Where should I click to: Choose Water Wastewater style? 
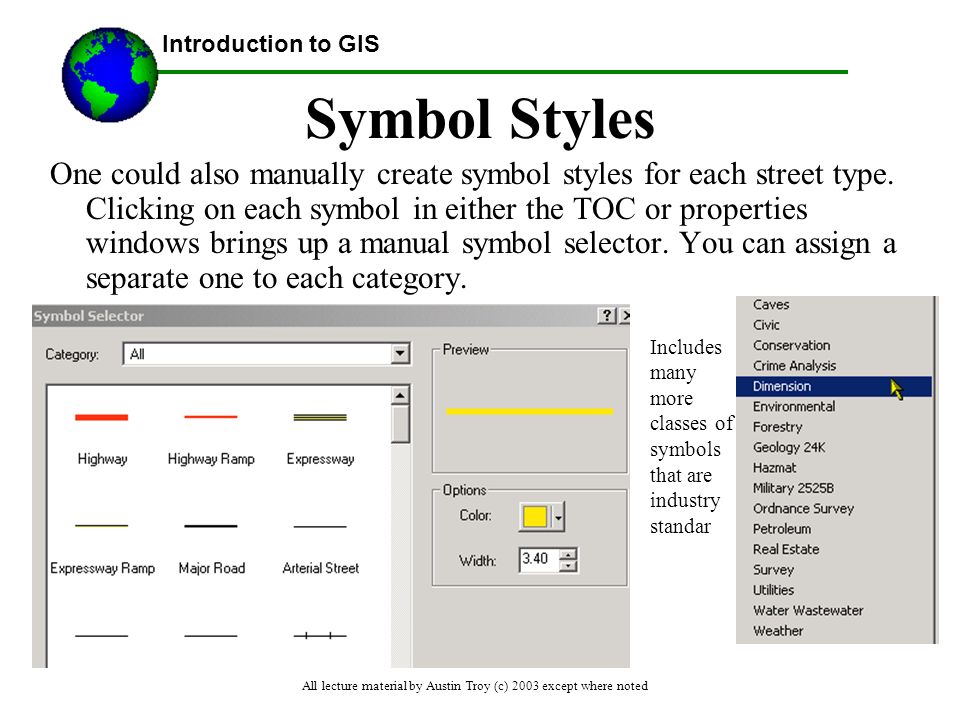[808, 610]
